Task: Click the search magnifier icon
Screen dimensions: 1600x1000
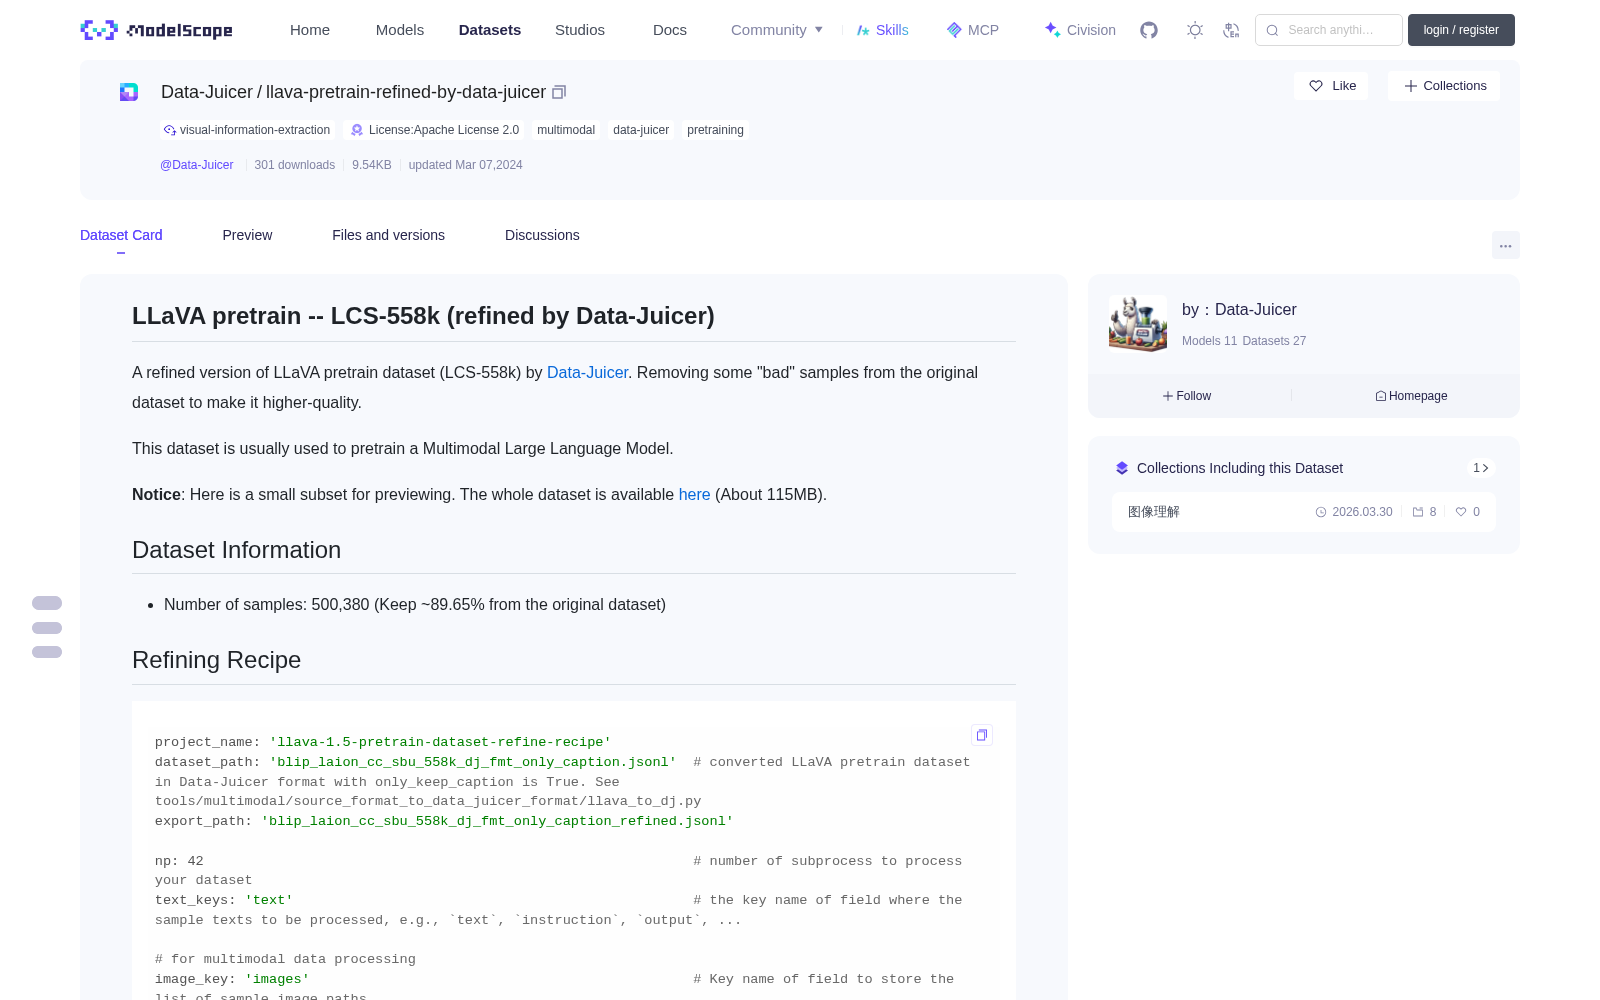Action: 1272,30
